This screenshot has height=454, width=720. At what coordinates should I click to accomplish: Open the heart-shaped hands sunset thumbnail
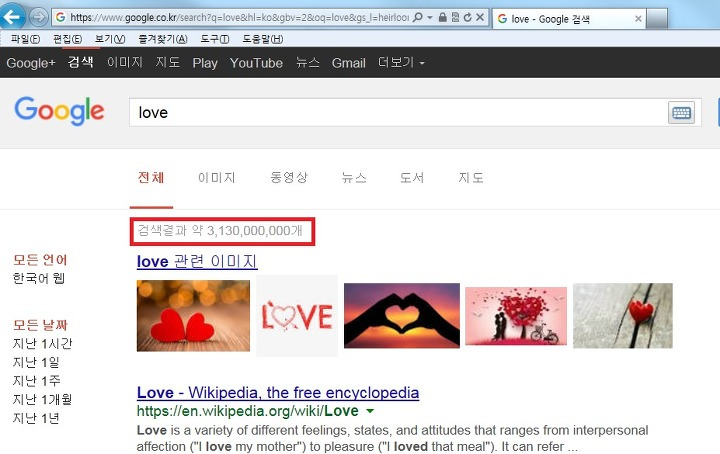click(x=402, y=316)
